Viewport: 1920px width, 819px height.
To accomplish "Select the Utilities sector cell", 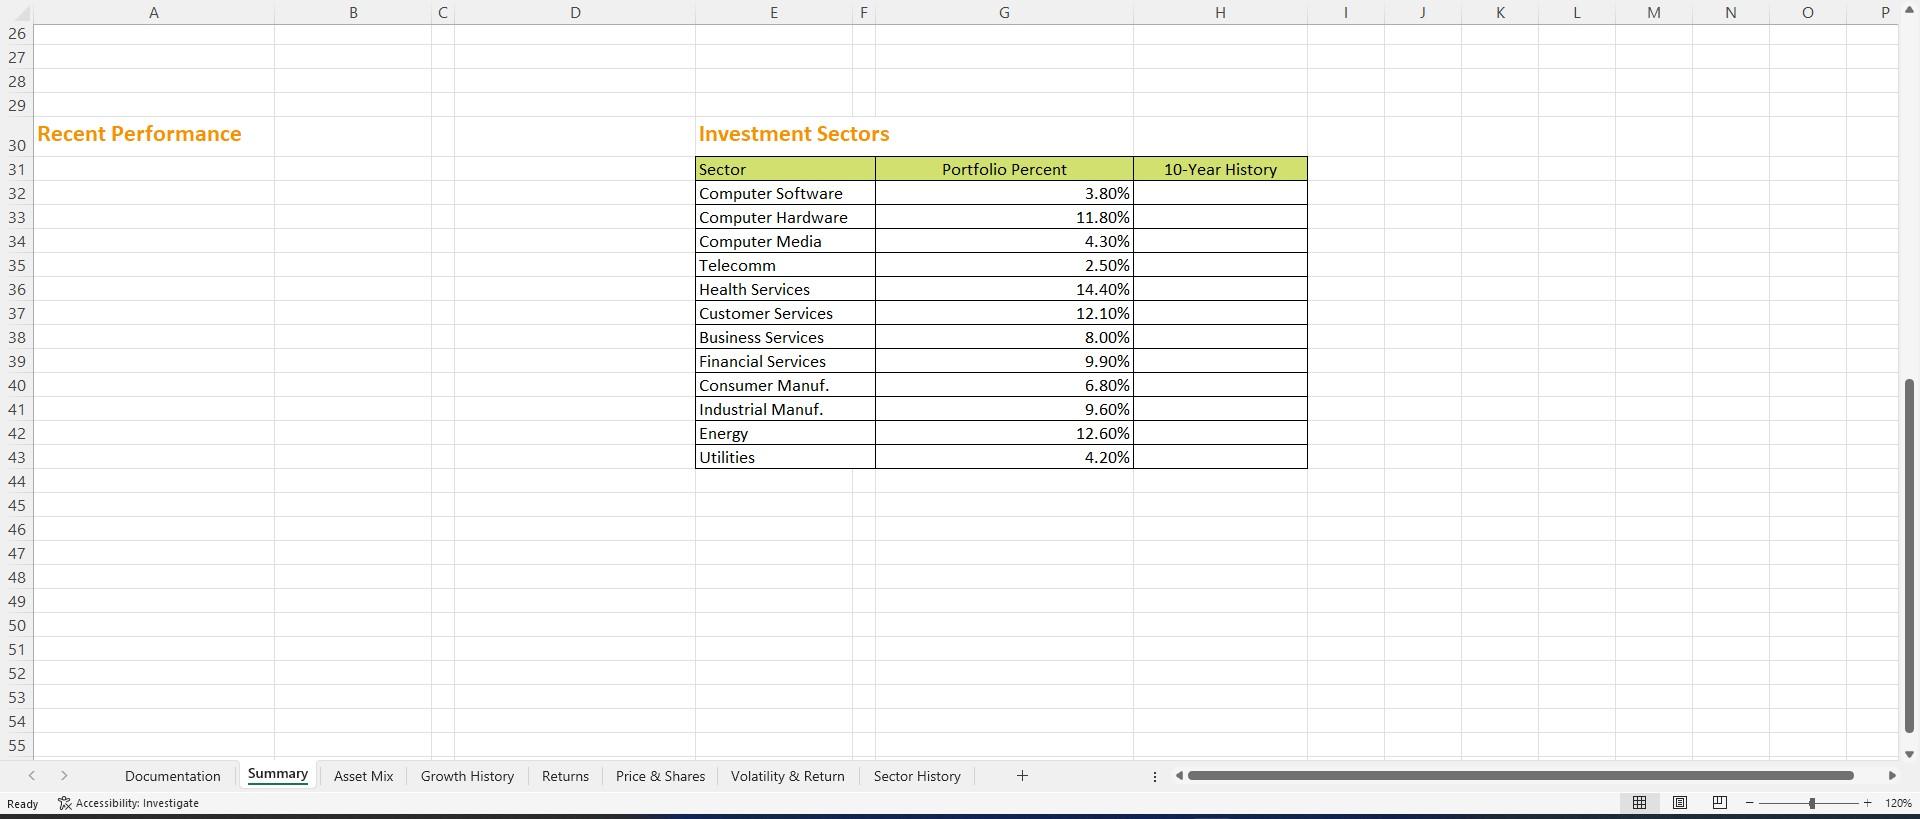I will pos(785,457).
